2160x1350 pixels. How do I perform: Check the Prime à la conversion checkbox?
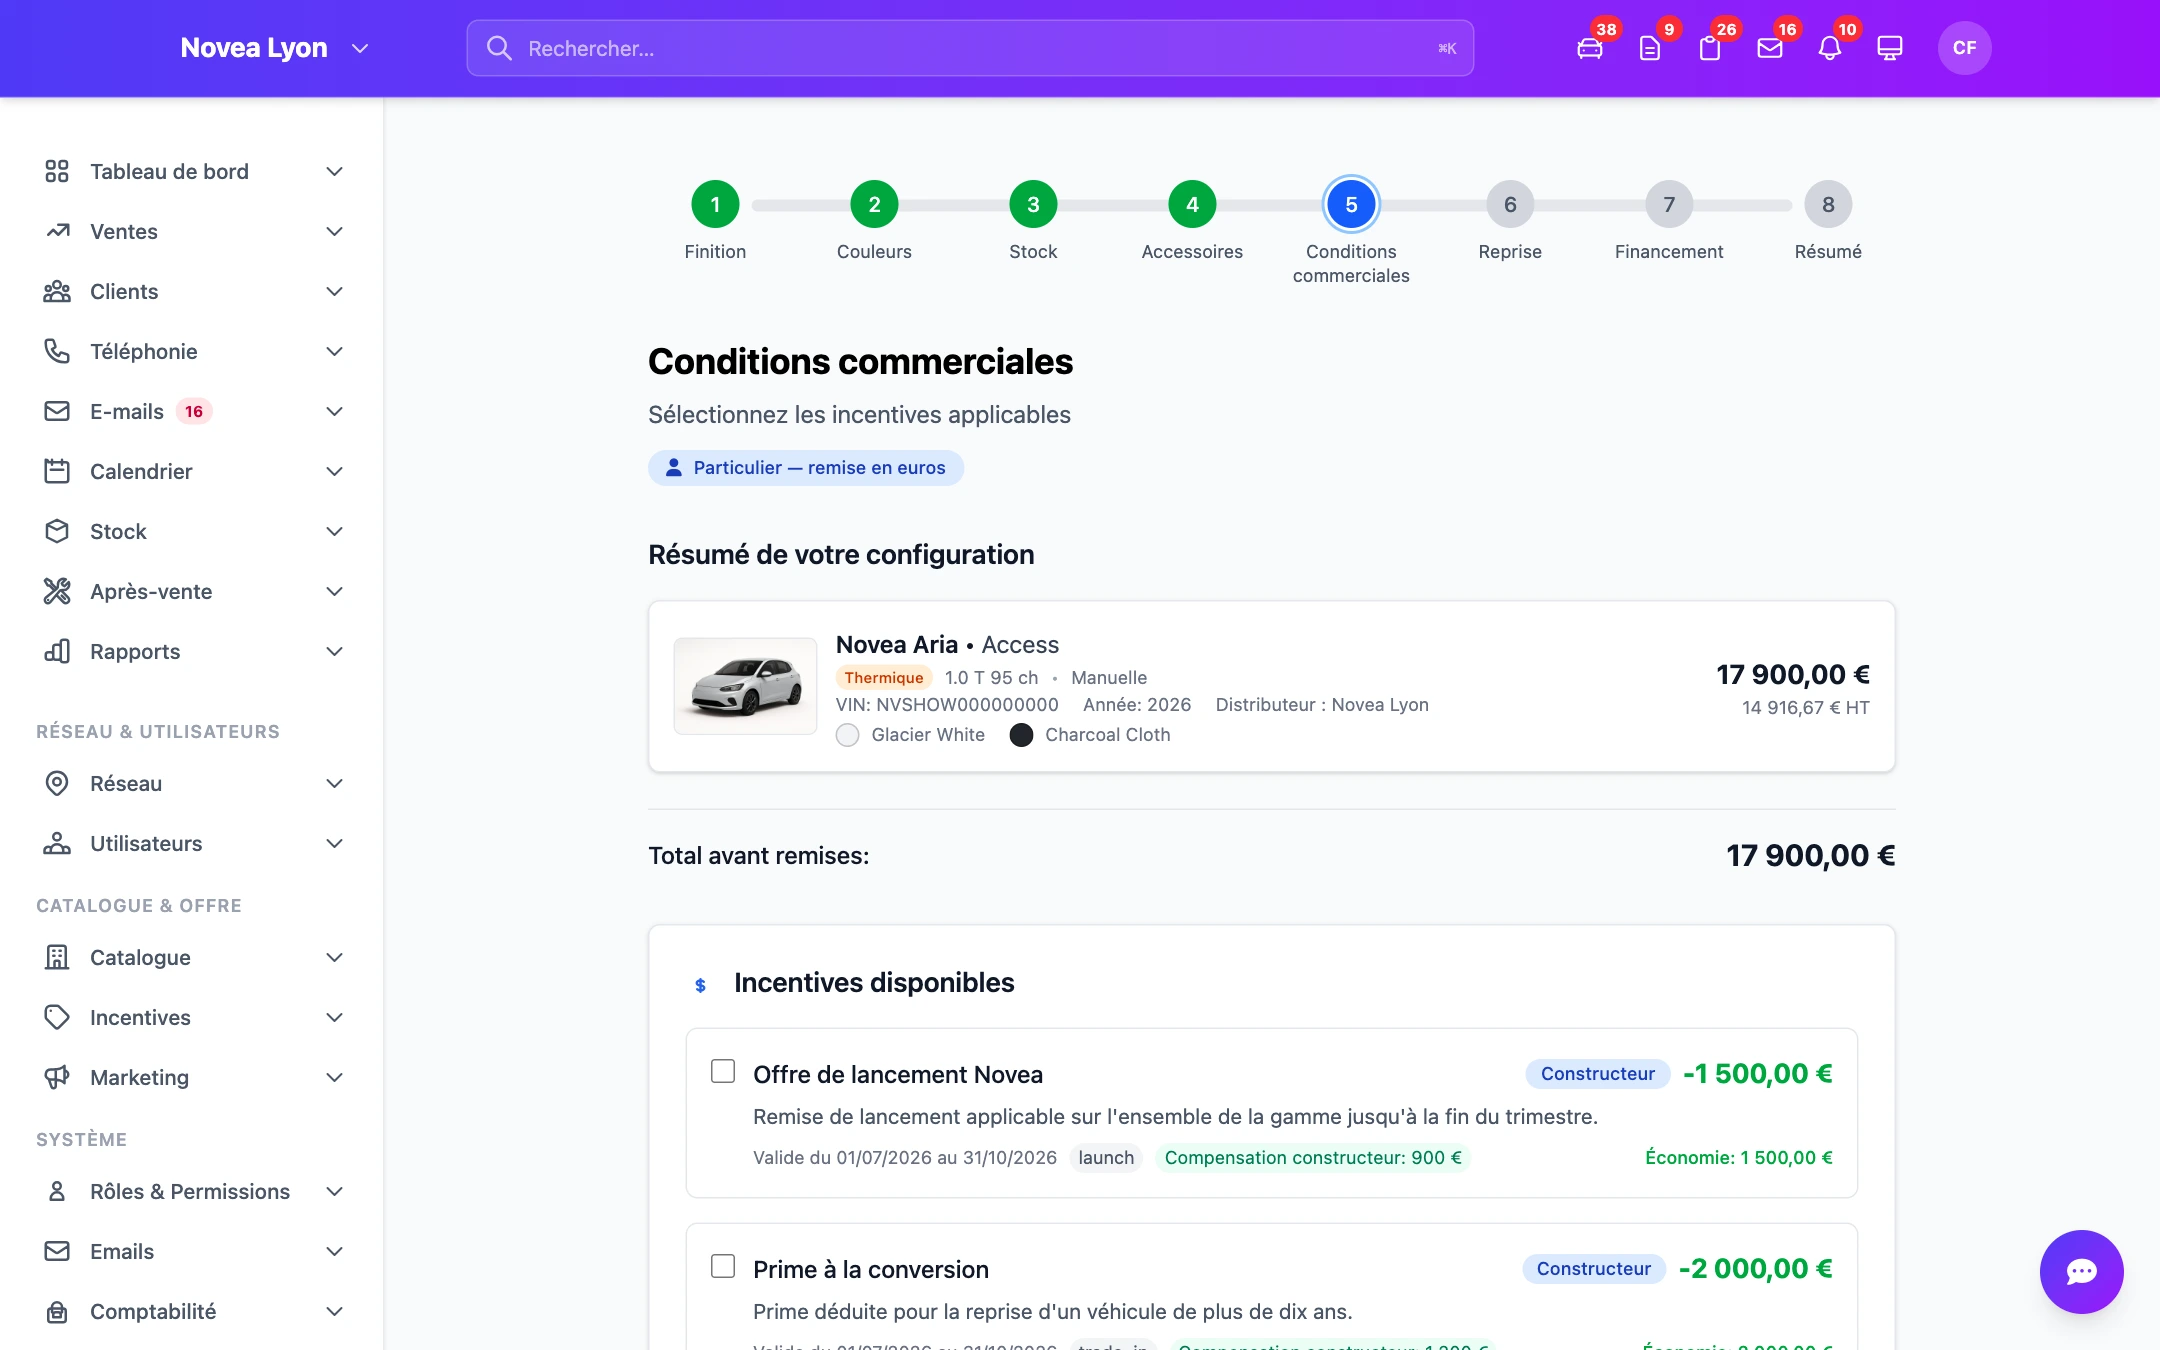point(722,1266)
